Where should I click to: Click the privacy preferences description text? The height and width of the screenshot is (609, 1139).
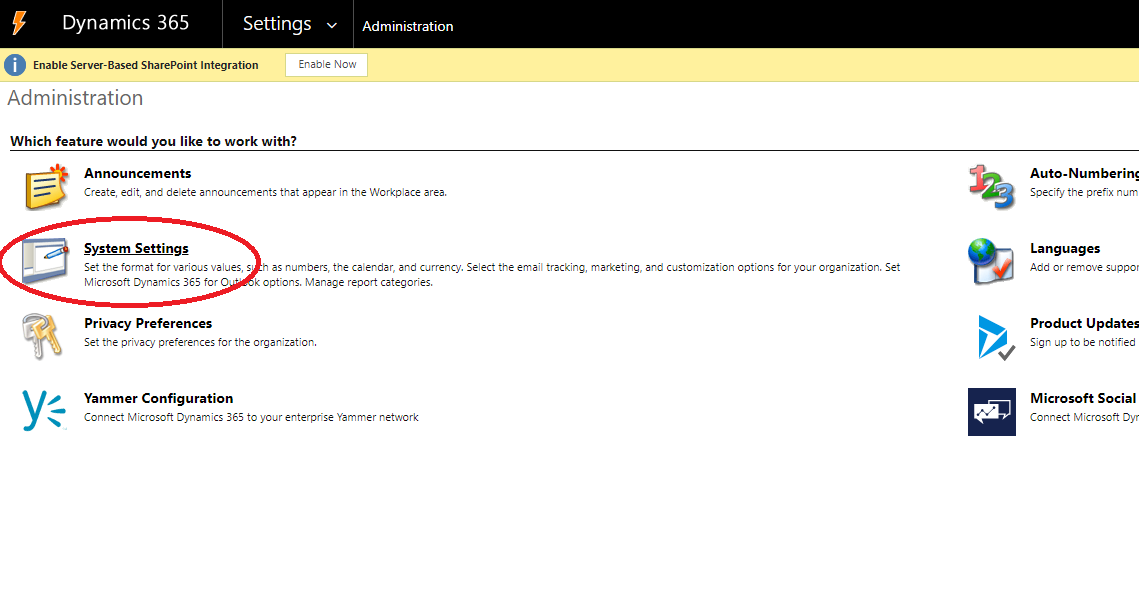point(200,342)
